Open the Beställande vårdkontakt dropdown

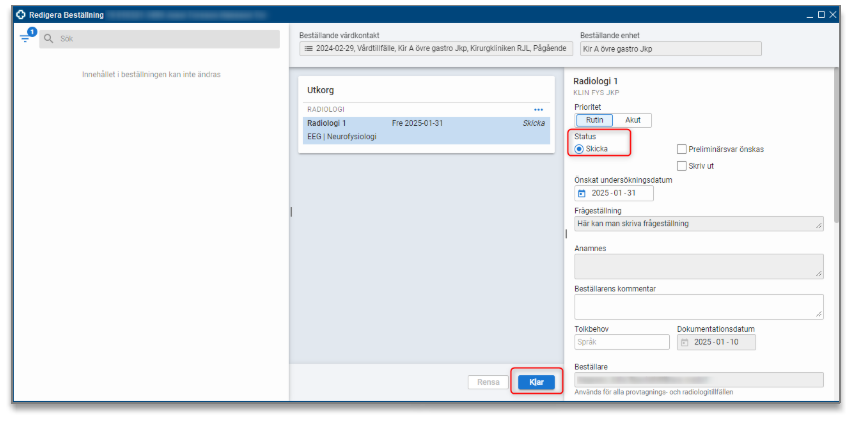click(x=436, y=48)
